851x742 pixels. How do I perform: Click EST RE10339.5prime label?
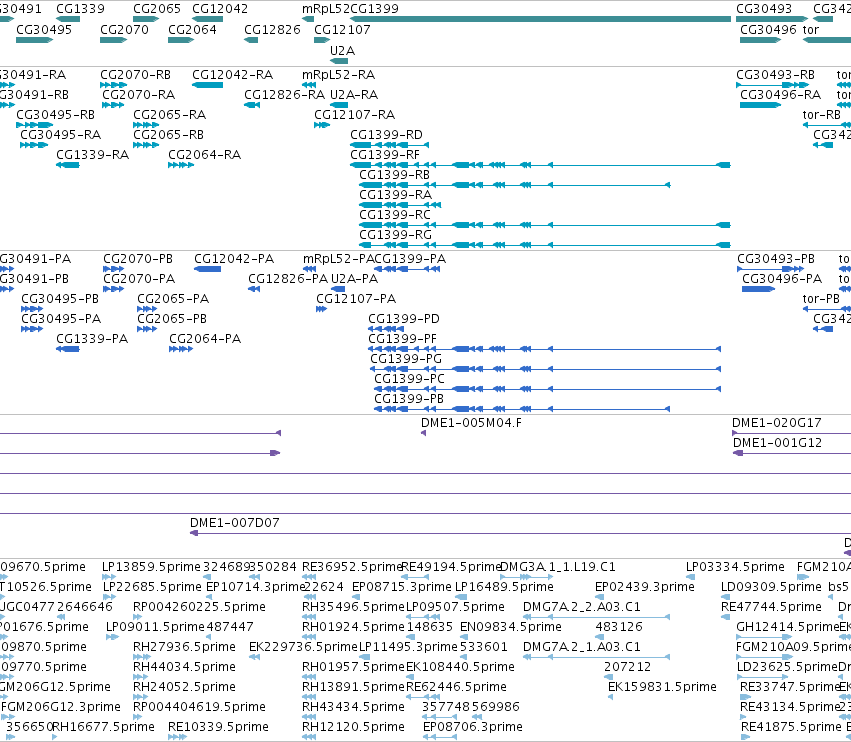218,727
